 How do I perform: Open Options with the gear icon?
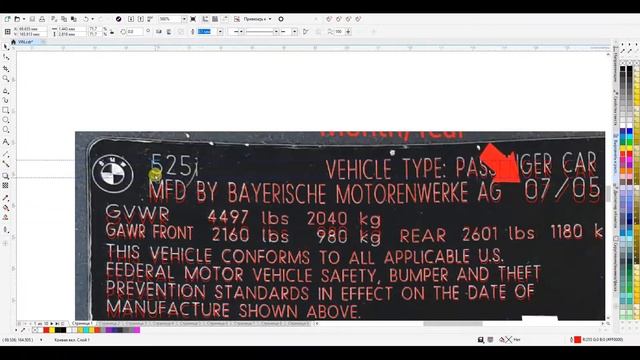(x=281, y=19)
